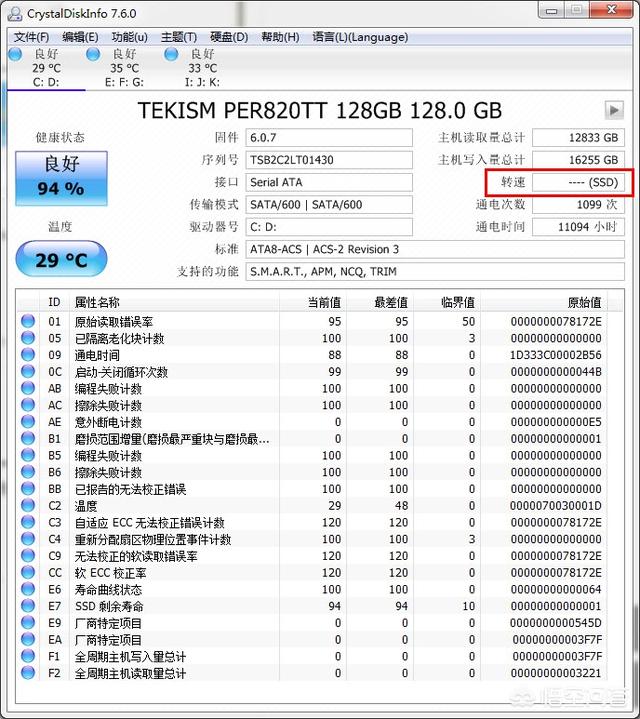Image resolution: width=640 pixels, height=719 pixels.
Task: Open the 文件(F) menu
Action: tap(31, 37)
